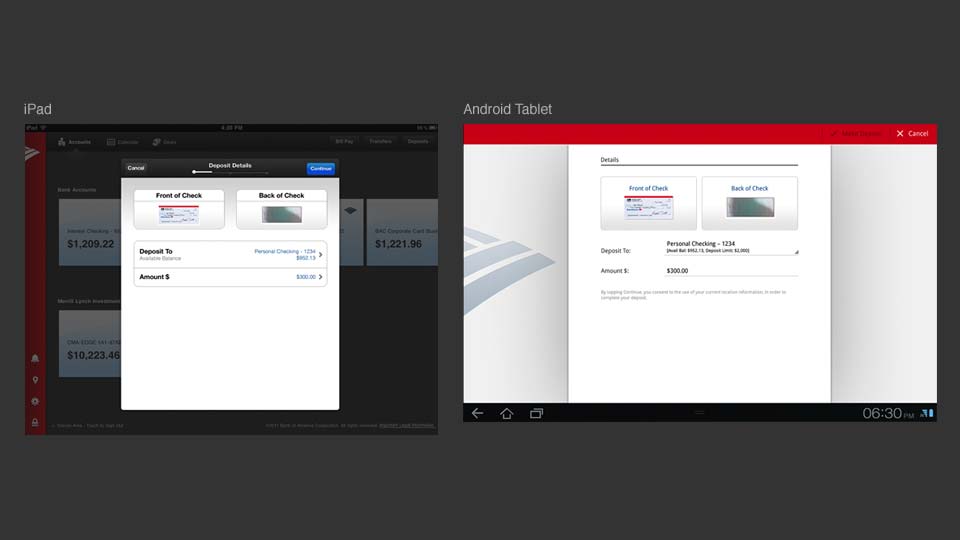Select the $10,223.46 investment account card

pos(90,343)
